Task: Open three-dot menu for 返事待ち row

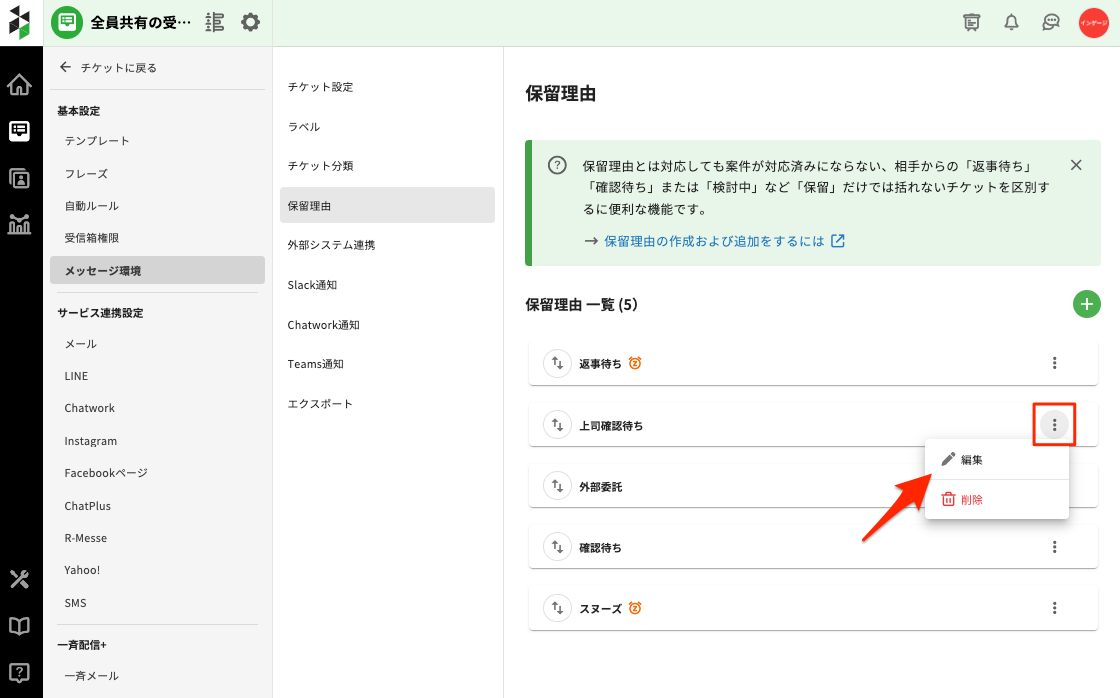Action: pos(1054,364)
